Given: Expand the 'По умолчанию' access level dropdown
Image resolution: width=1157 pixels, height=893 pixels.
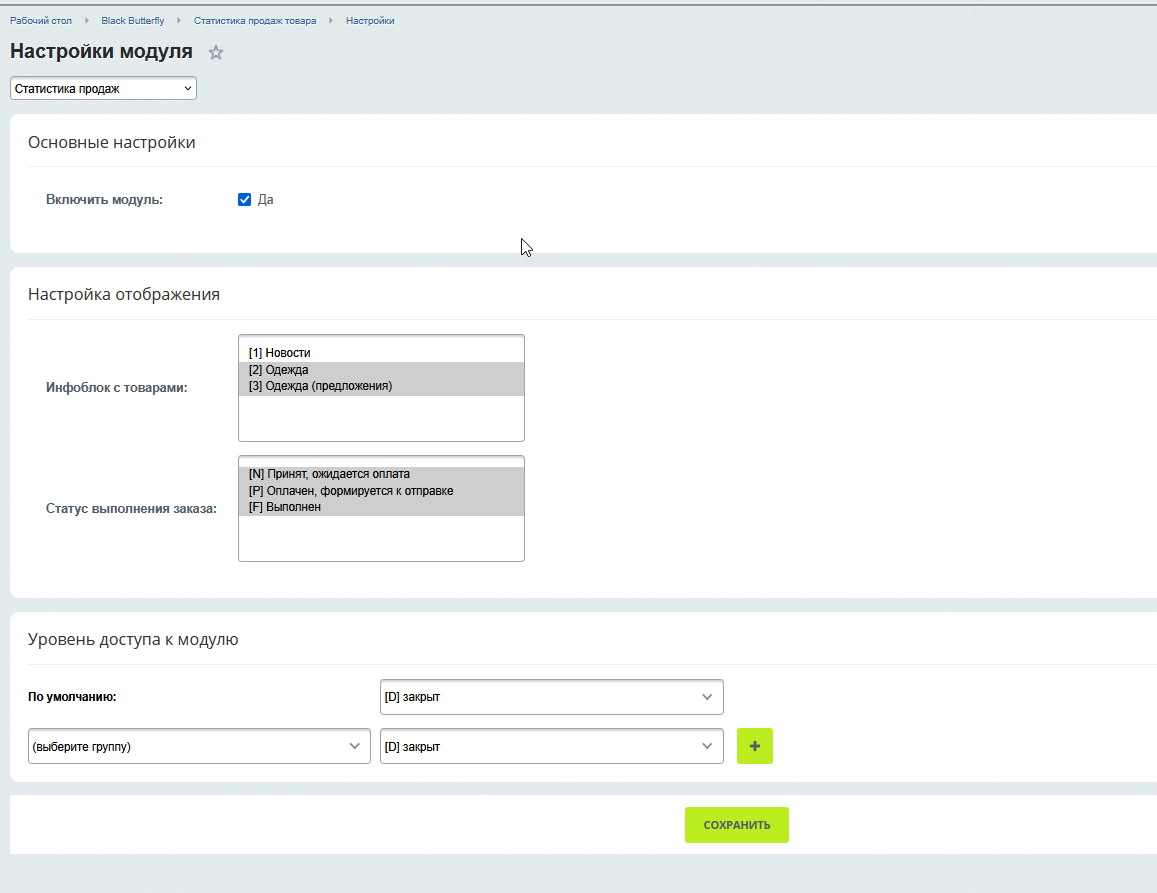Looking at the screenshot, I should click(x=551, y=697).
